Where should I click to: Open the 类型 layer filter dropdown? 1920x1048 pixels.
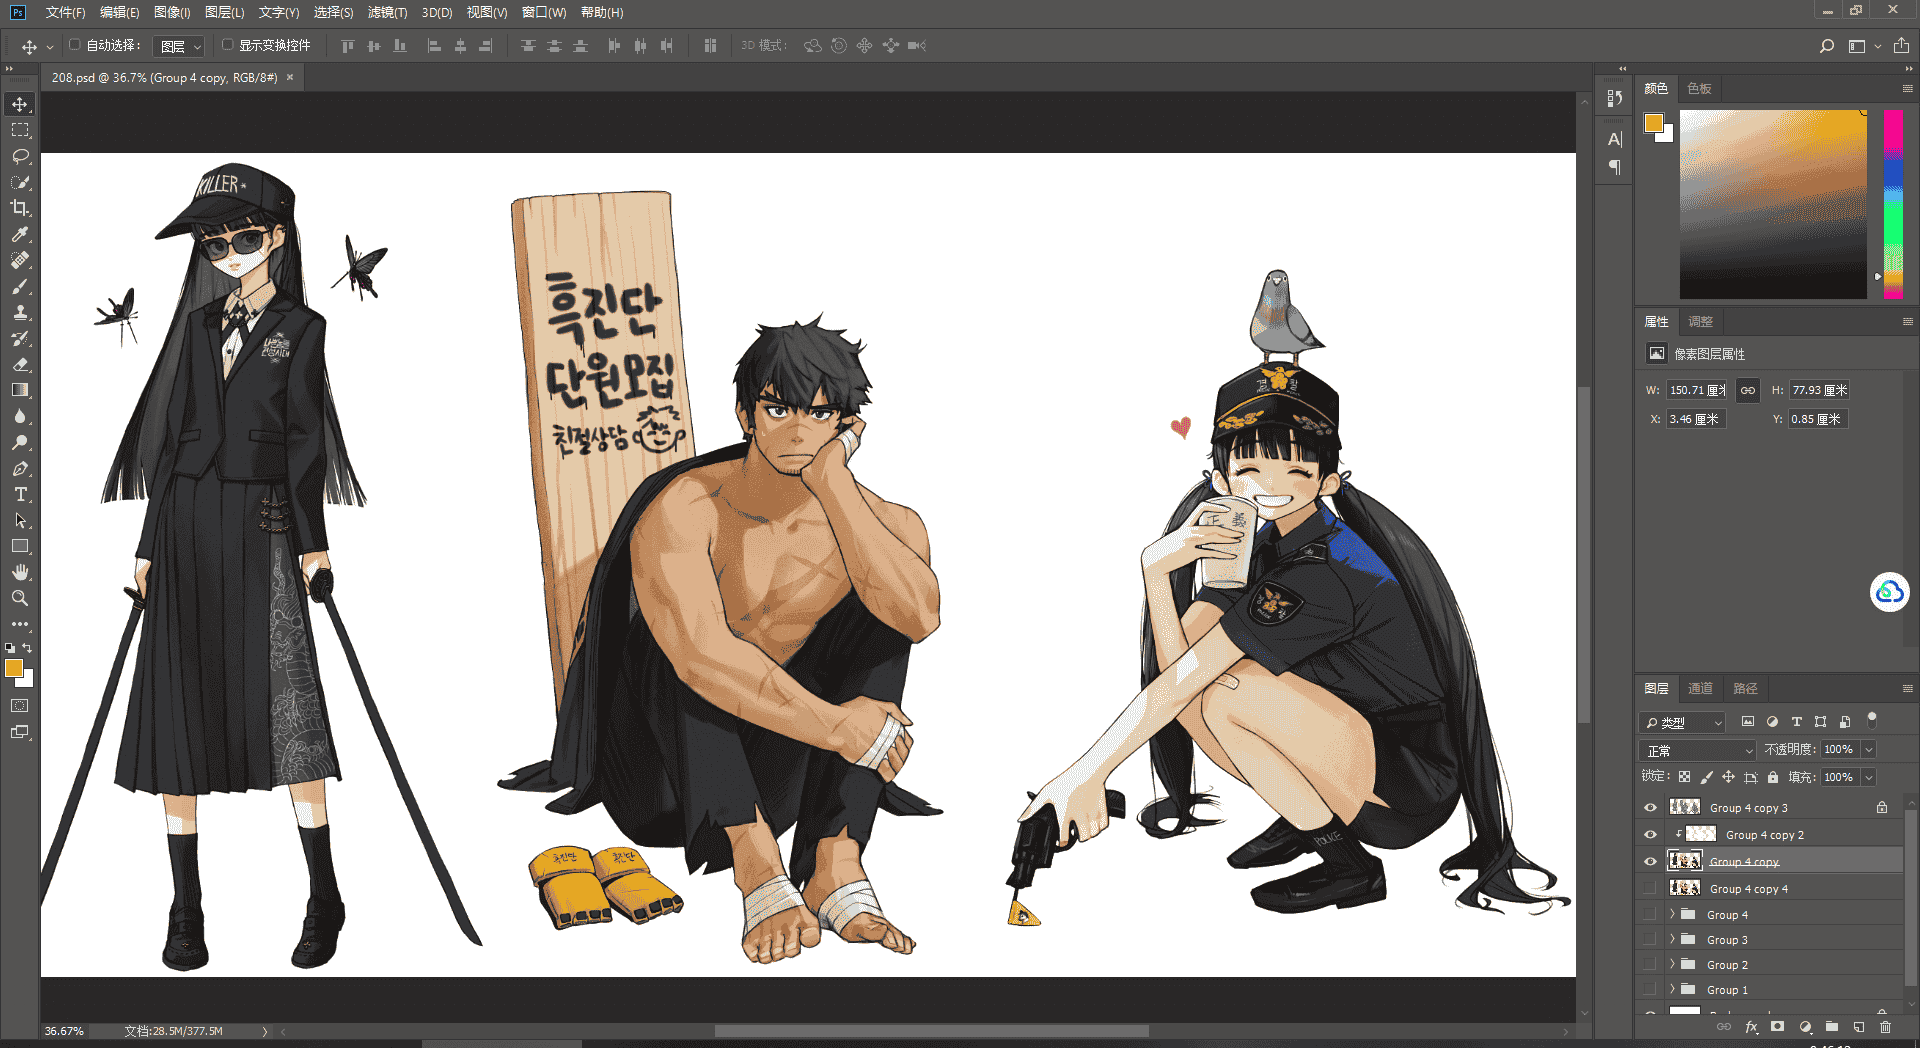pos(1683,722)
